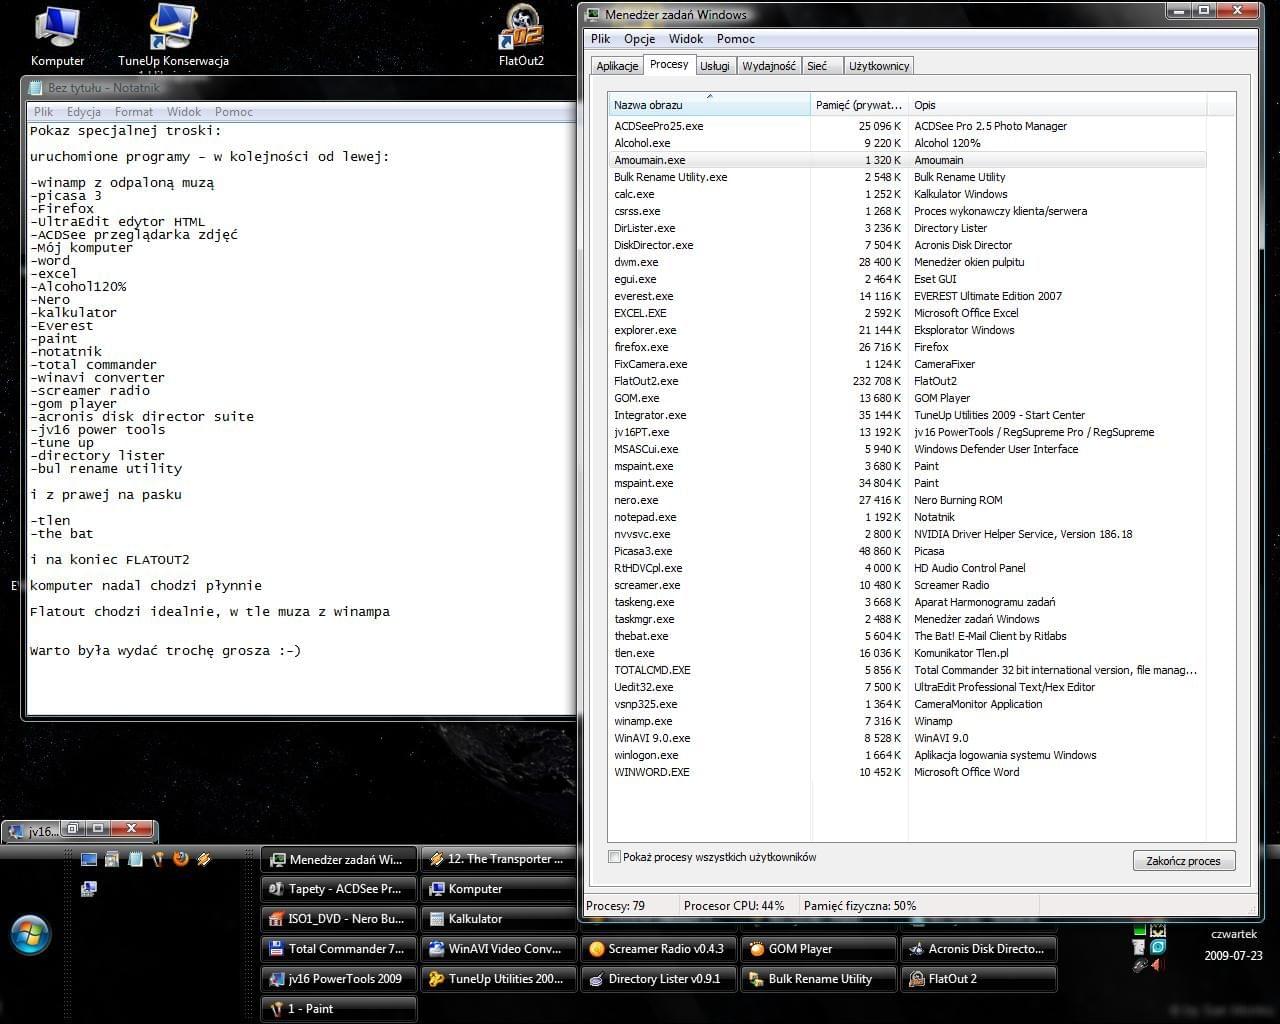The width and height of the screenshot is (1280, 1024).
Task: Switch to WinAVI Video Converter taskbar button
Action: (x=498, y=949)
